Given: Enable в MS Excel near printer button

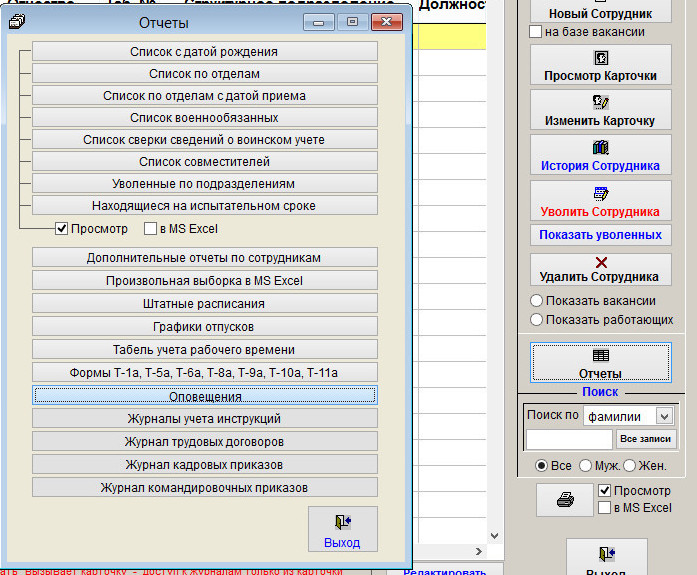Looking at the screenshot, I should [x=605, y=507].
